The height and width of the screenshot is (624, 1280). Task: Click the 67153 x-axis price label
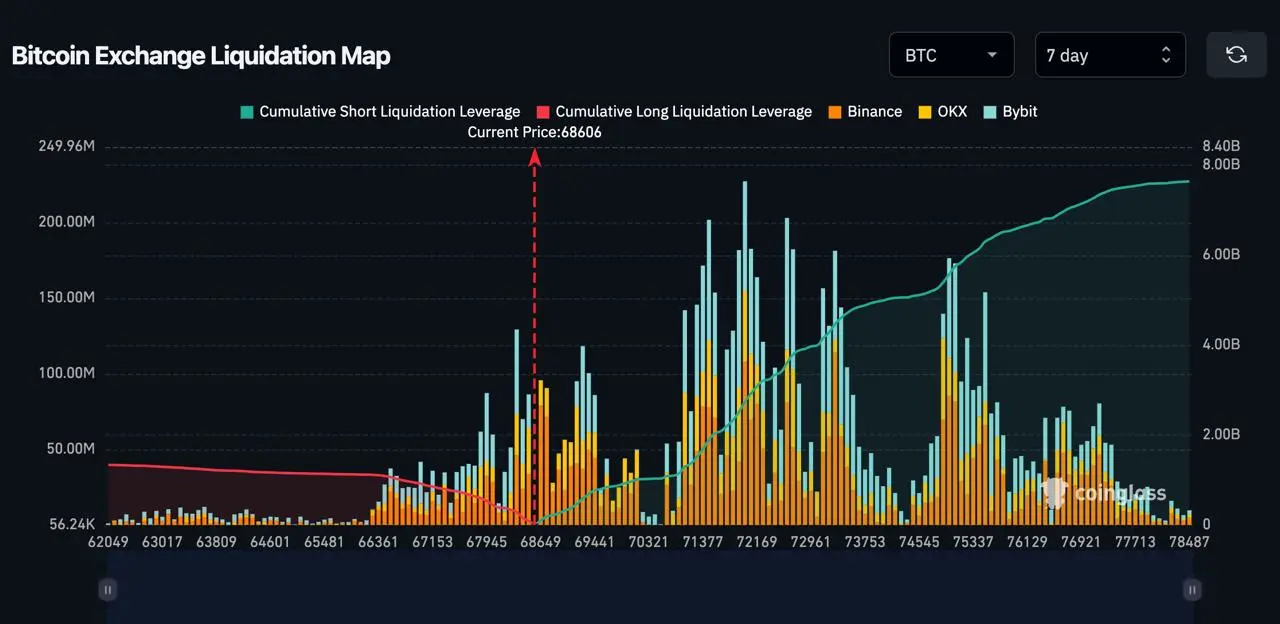pyautogui.click(x=432, y=542)
